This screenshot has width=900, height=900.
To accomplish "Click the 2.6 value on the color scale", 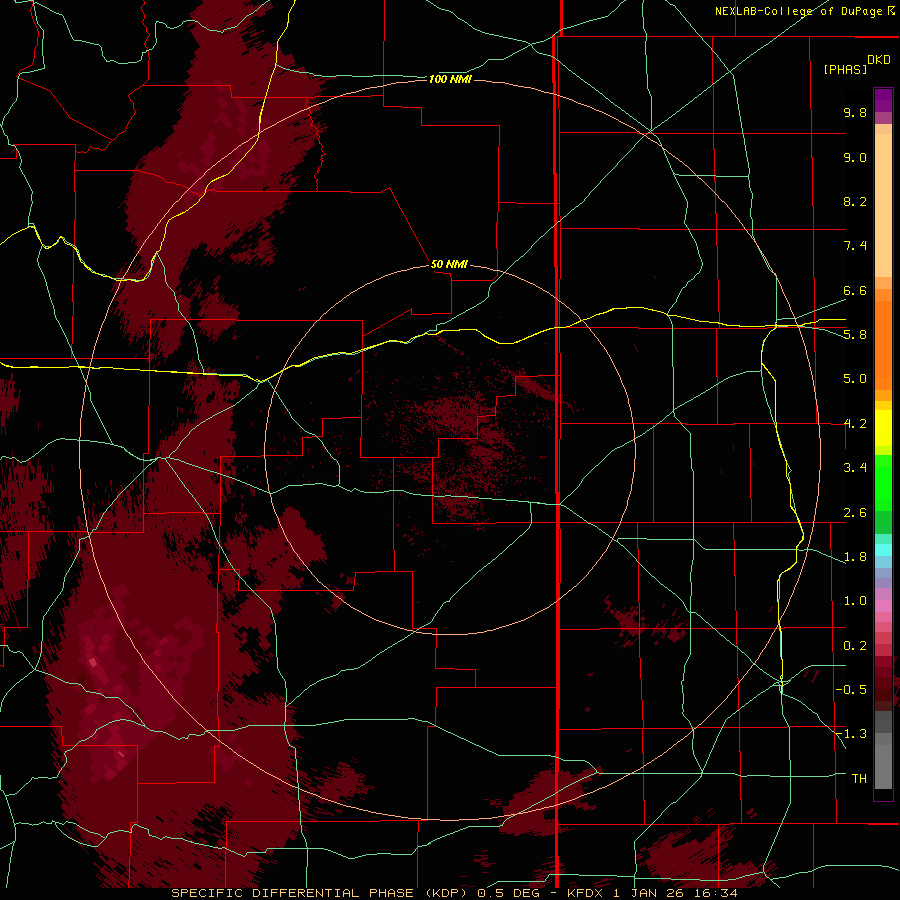I will [x=855, y=513].
